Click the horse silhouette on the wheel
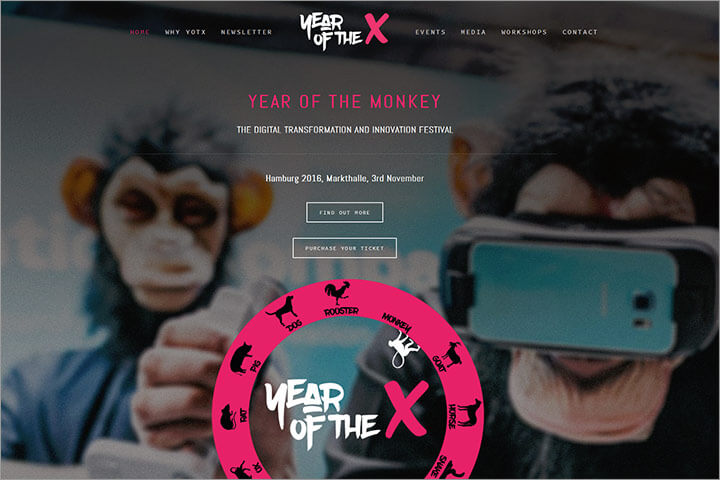 pos(470,412)
